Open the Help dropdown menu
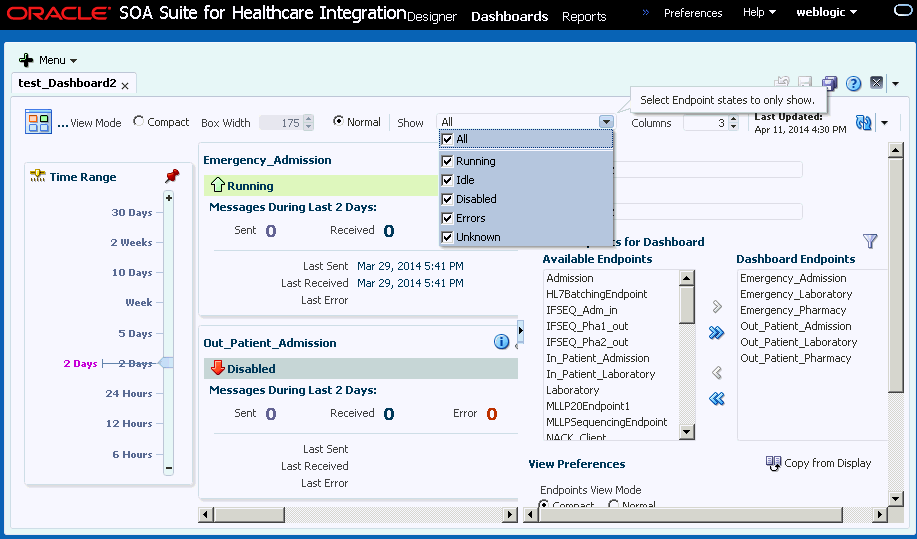The image size is (917, 539). 772,12
